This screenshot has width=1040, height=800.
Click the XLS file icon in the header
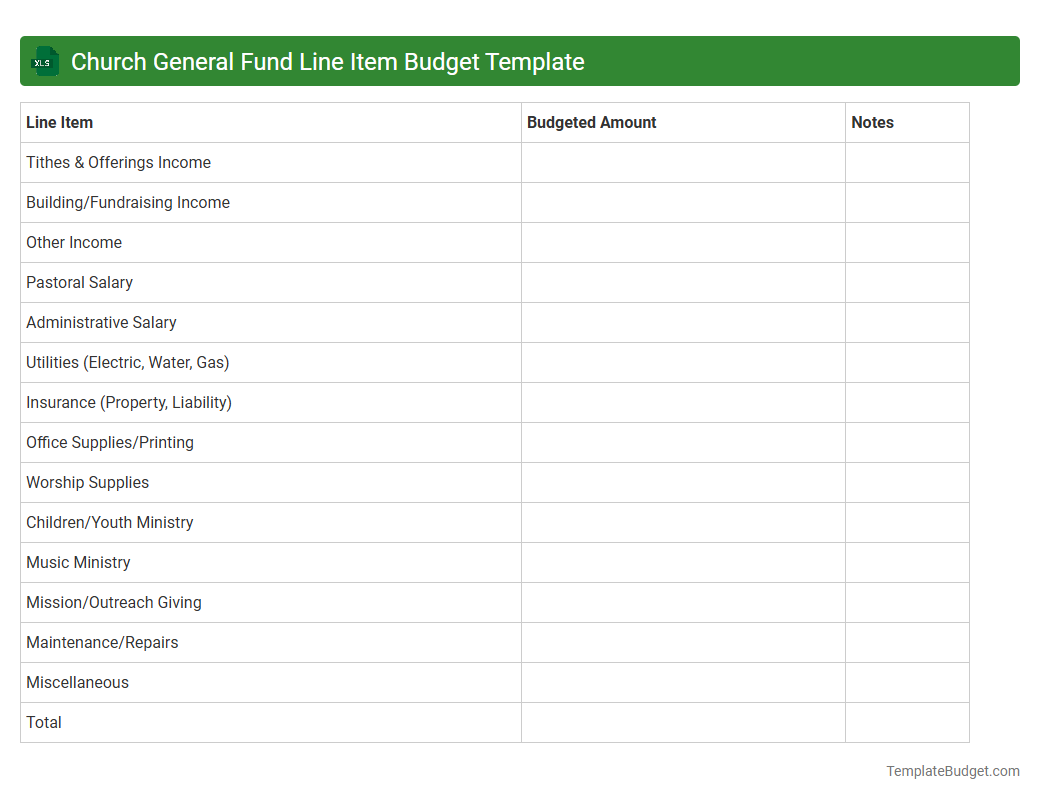pyautogui.click(x=44, y=61)
